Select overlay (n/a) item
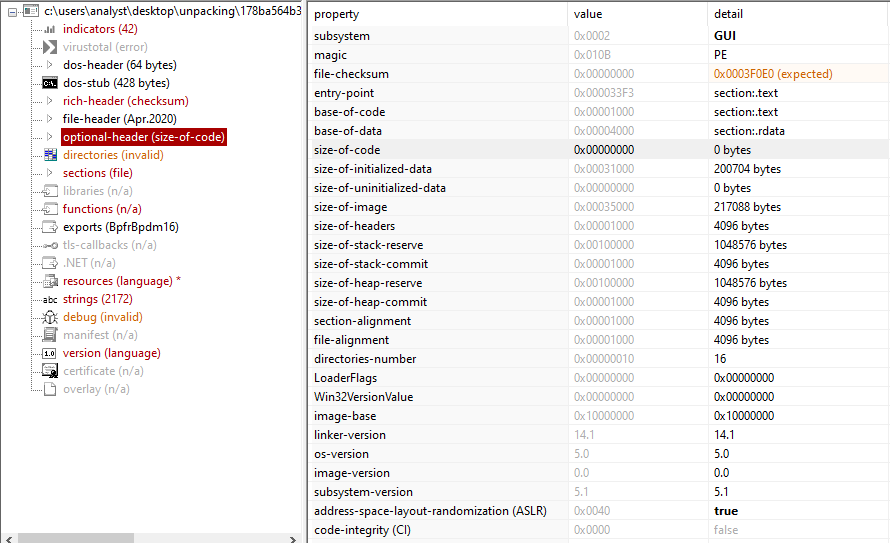The height and width of the screenshot is (543, 890). pos(96,389)
